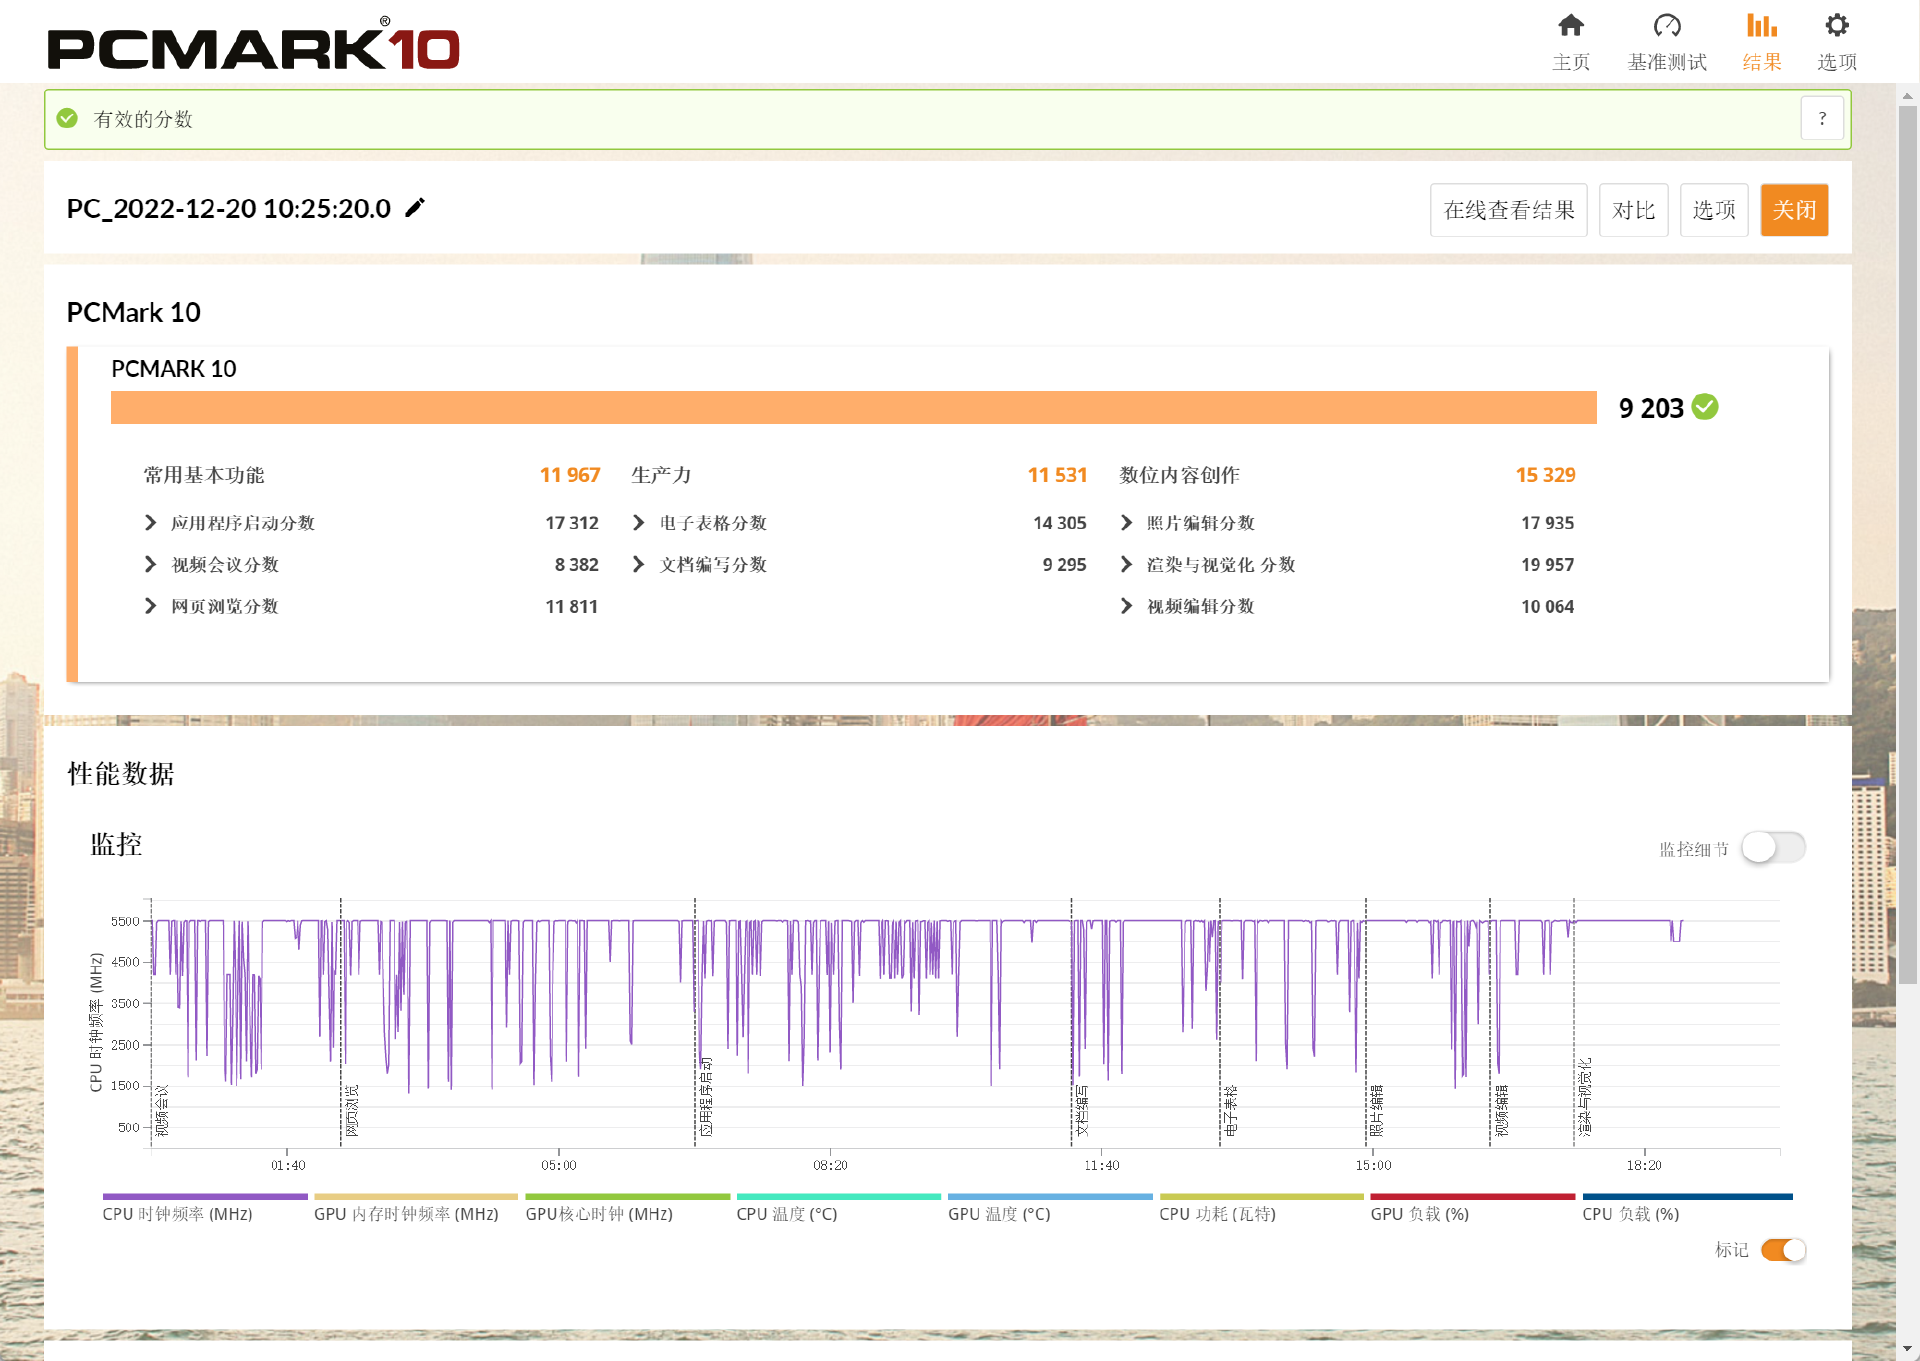Expand 照片编辑分数 photo editing row

[1127, 523]
